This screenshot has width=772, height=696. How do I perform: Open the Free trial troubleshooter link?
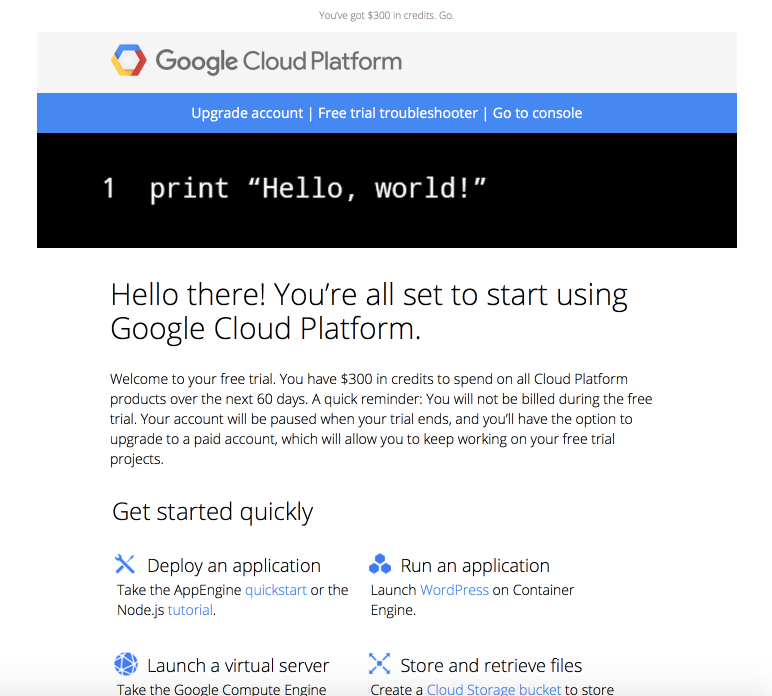(x=398, y=113)
